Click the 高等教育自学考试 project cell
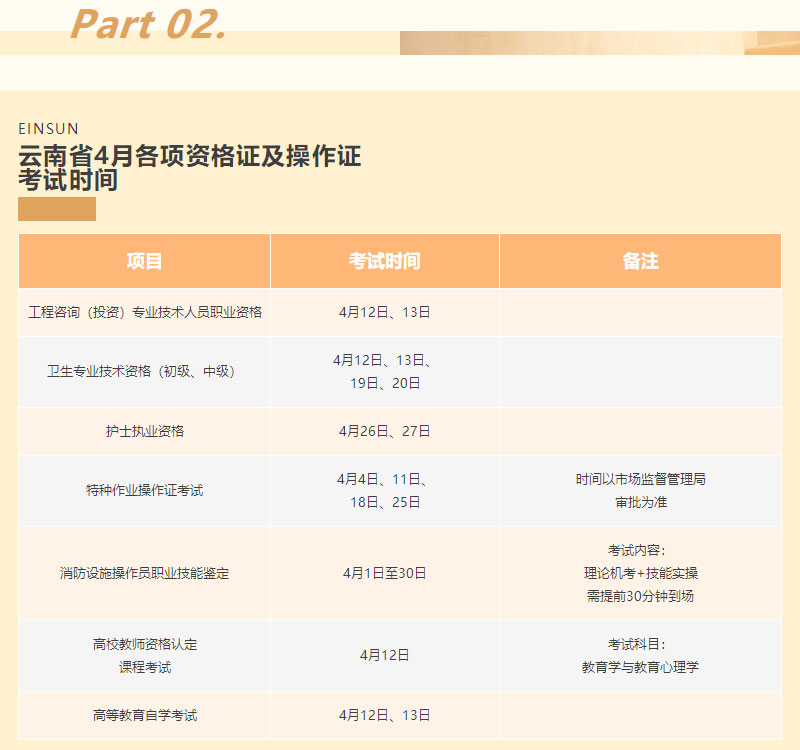 pyautogui.click(x=144, y=715)
